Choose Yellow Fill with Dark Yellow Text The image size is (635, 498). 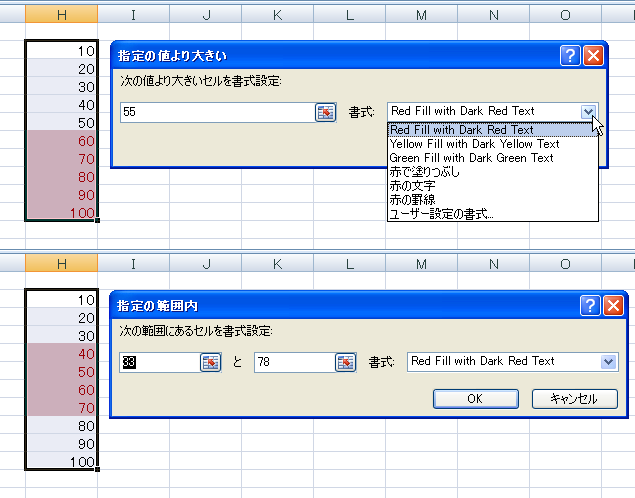pyautogui.click(x=474, y=144)
